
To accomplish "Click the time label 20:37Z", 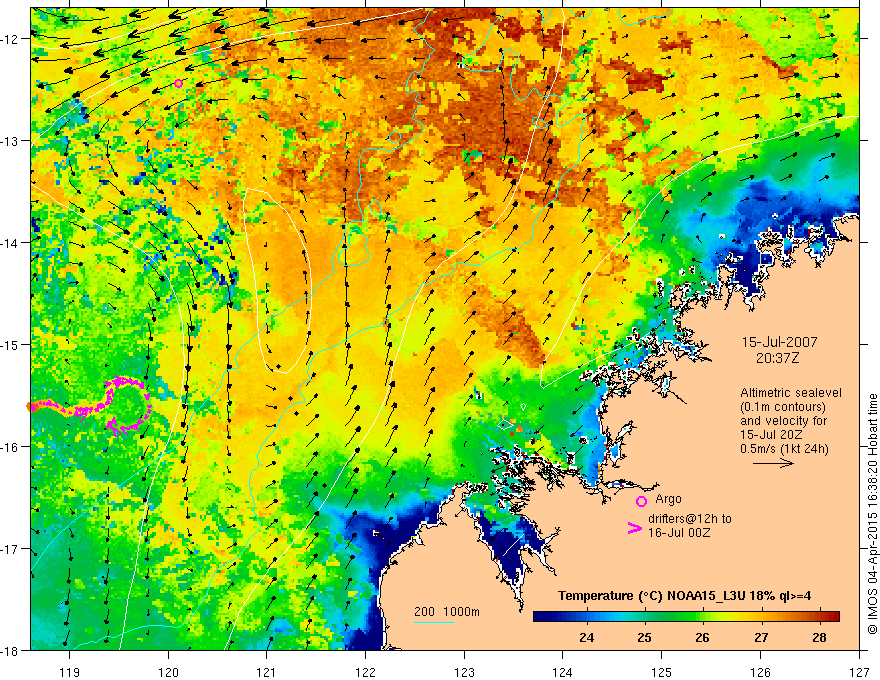I will [777, 358].
